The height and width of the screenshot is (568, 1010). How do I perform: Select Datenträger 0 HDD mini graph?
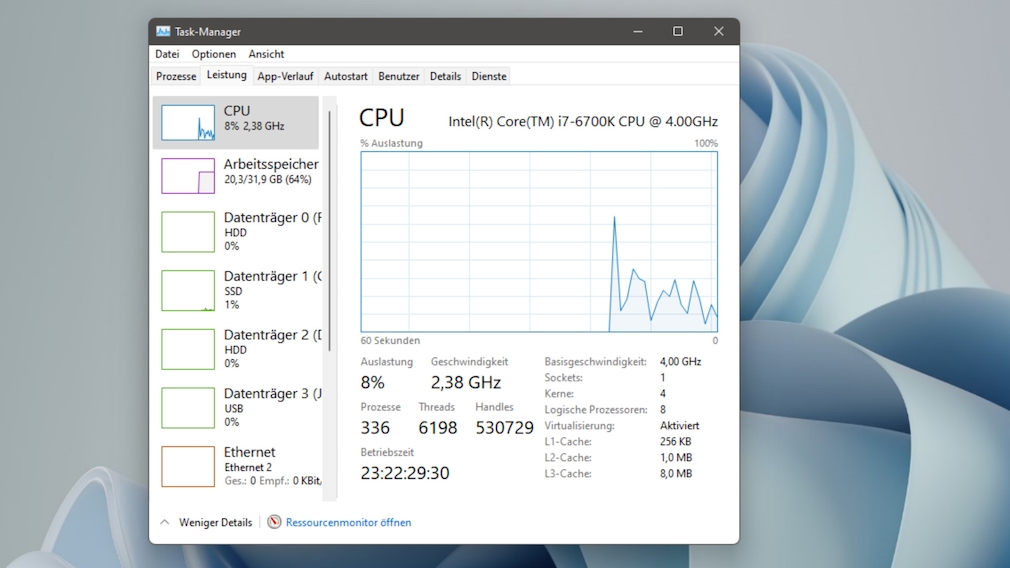188,232
